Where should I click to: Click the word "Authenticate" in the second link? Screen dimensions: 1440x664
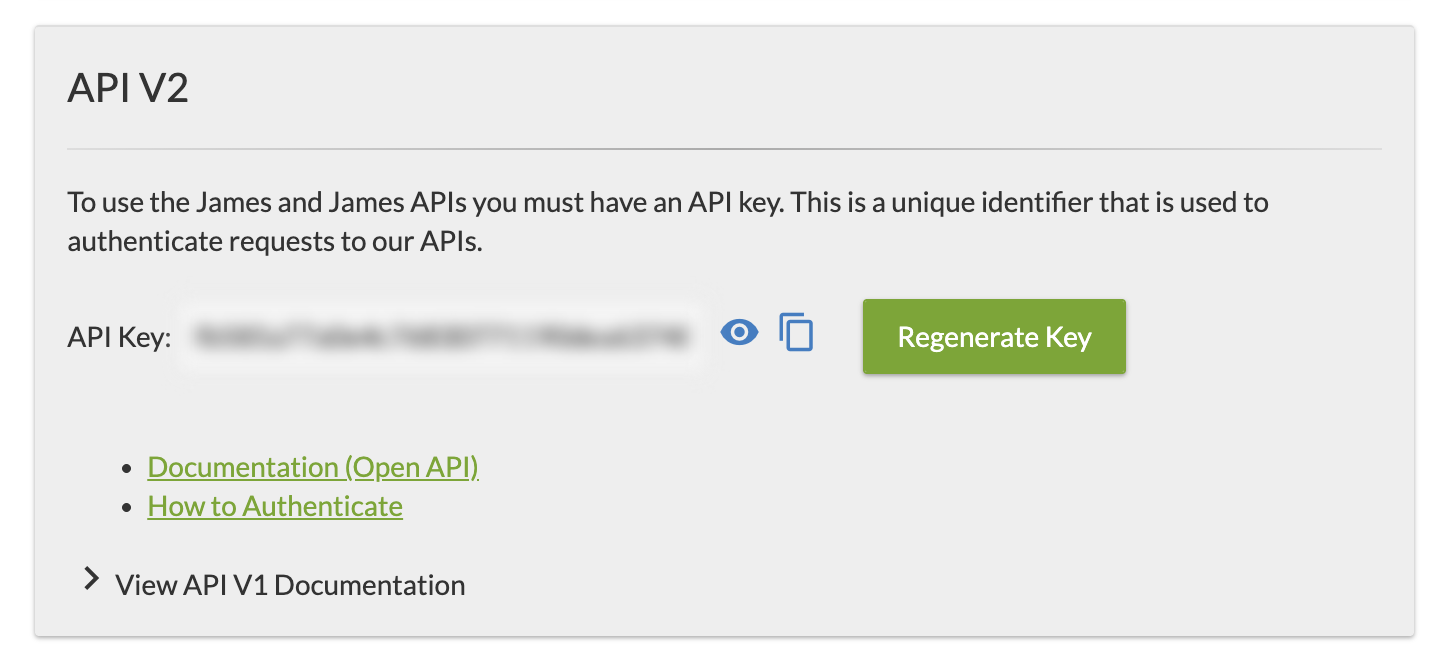[323, 506]
